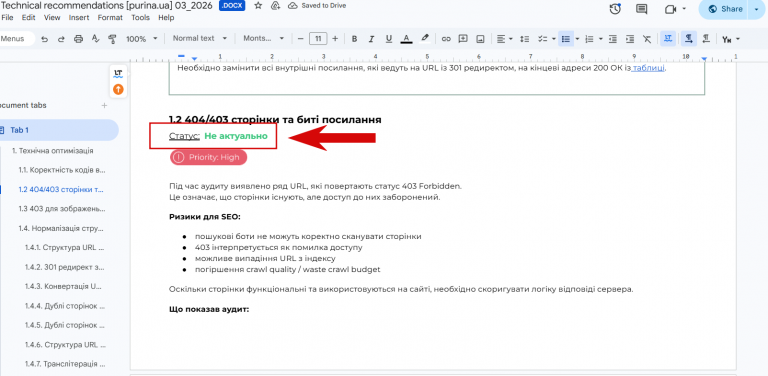
Task: Go to 1.3 403 для зображень outline item
Action: [62, 209]
